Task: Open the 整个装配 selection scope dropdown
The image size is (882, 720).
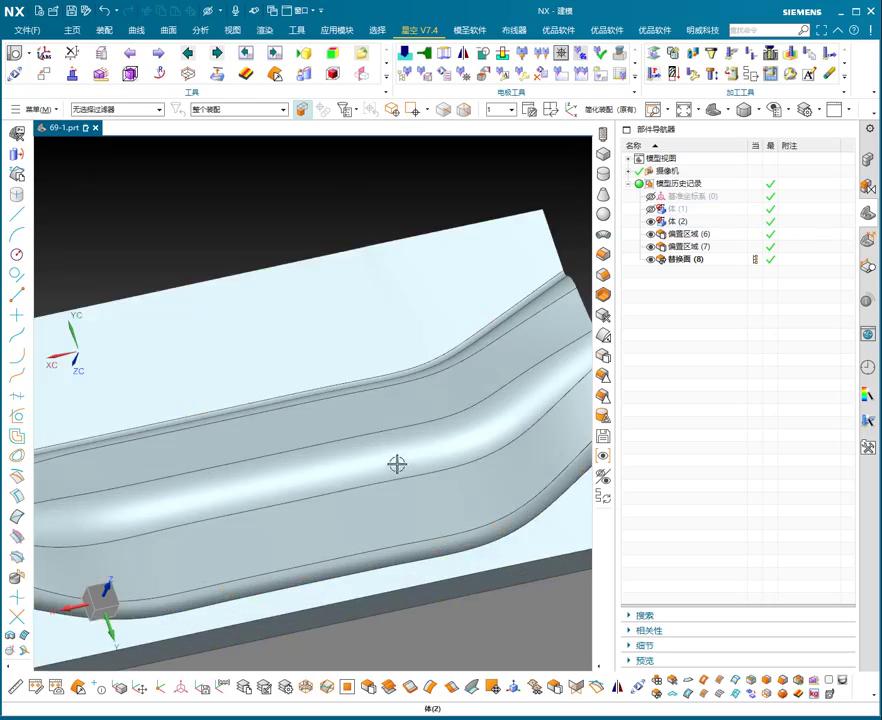Action: 283,110
